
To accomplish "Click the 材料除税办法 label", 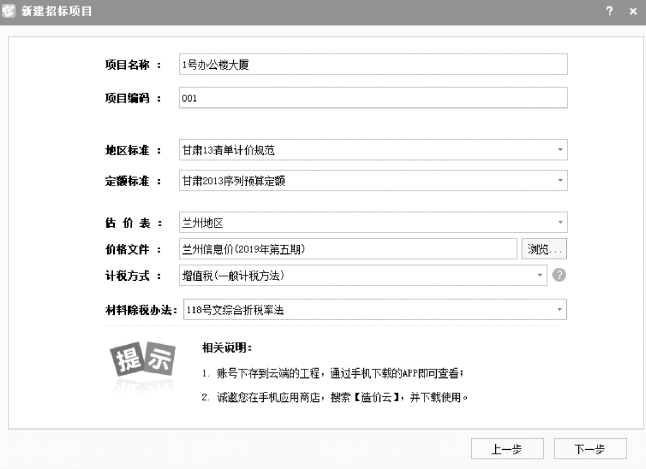I will point(141,310).
